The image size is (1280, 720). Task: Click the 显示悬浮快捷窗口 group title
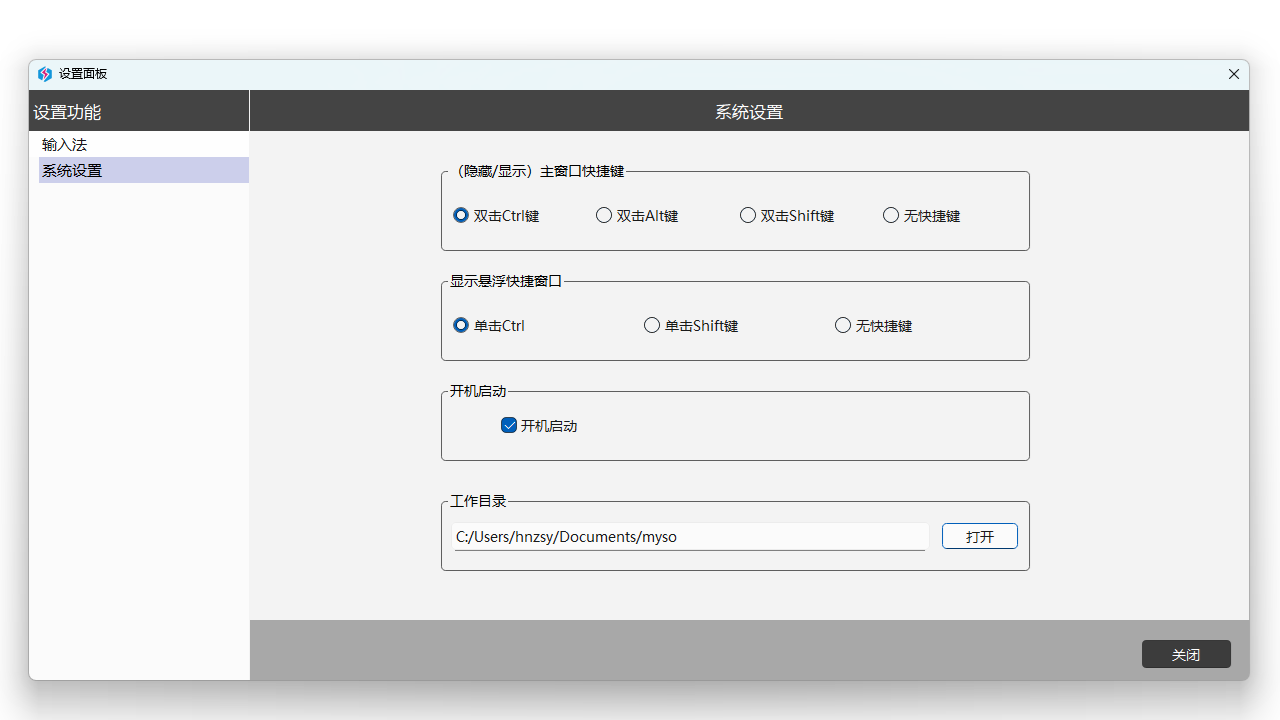coord(504,281)
